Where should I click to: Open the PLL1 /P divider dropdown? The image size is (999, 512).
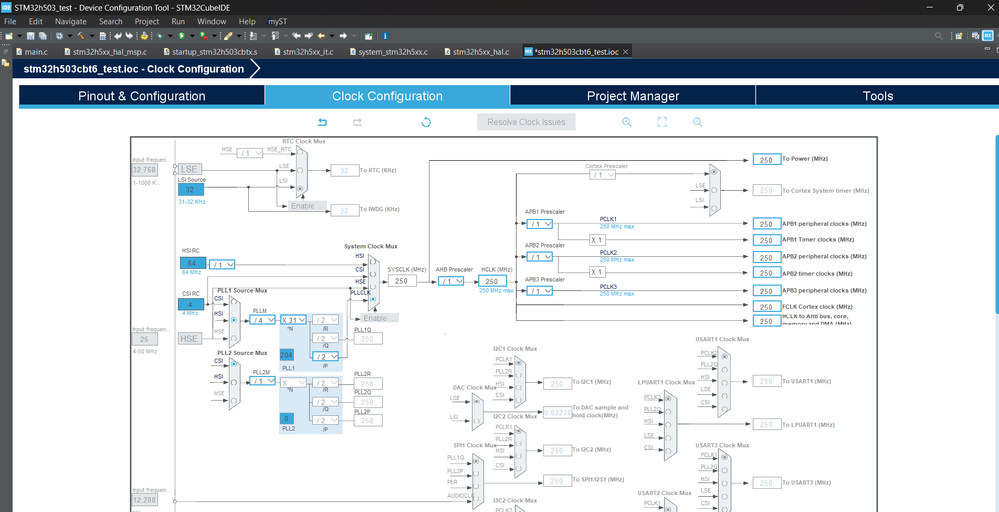tap(324, 357)
